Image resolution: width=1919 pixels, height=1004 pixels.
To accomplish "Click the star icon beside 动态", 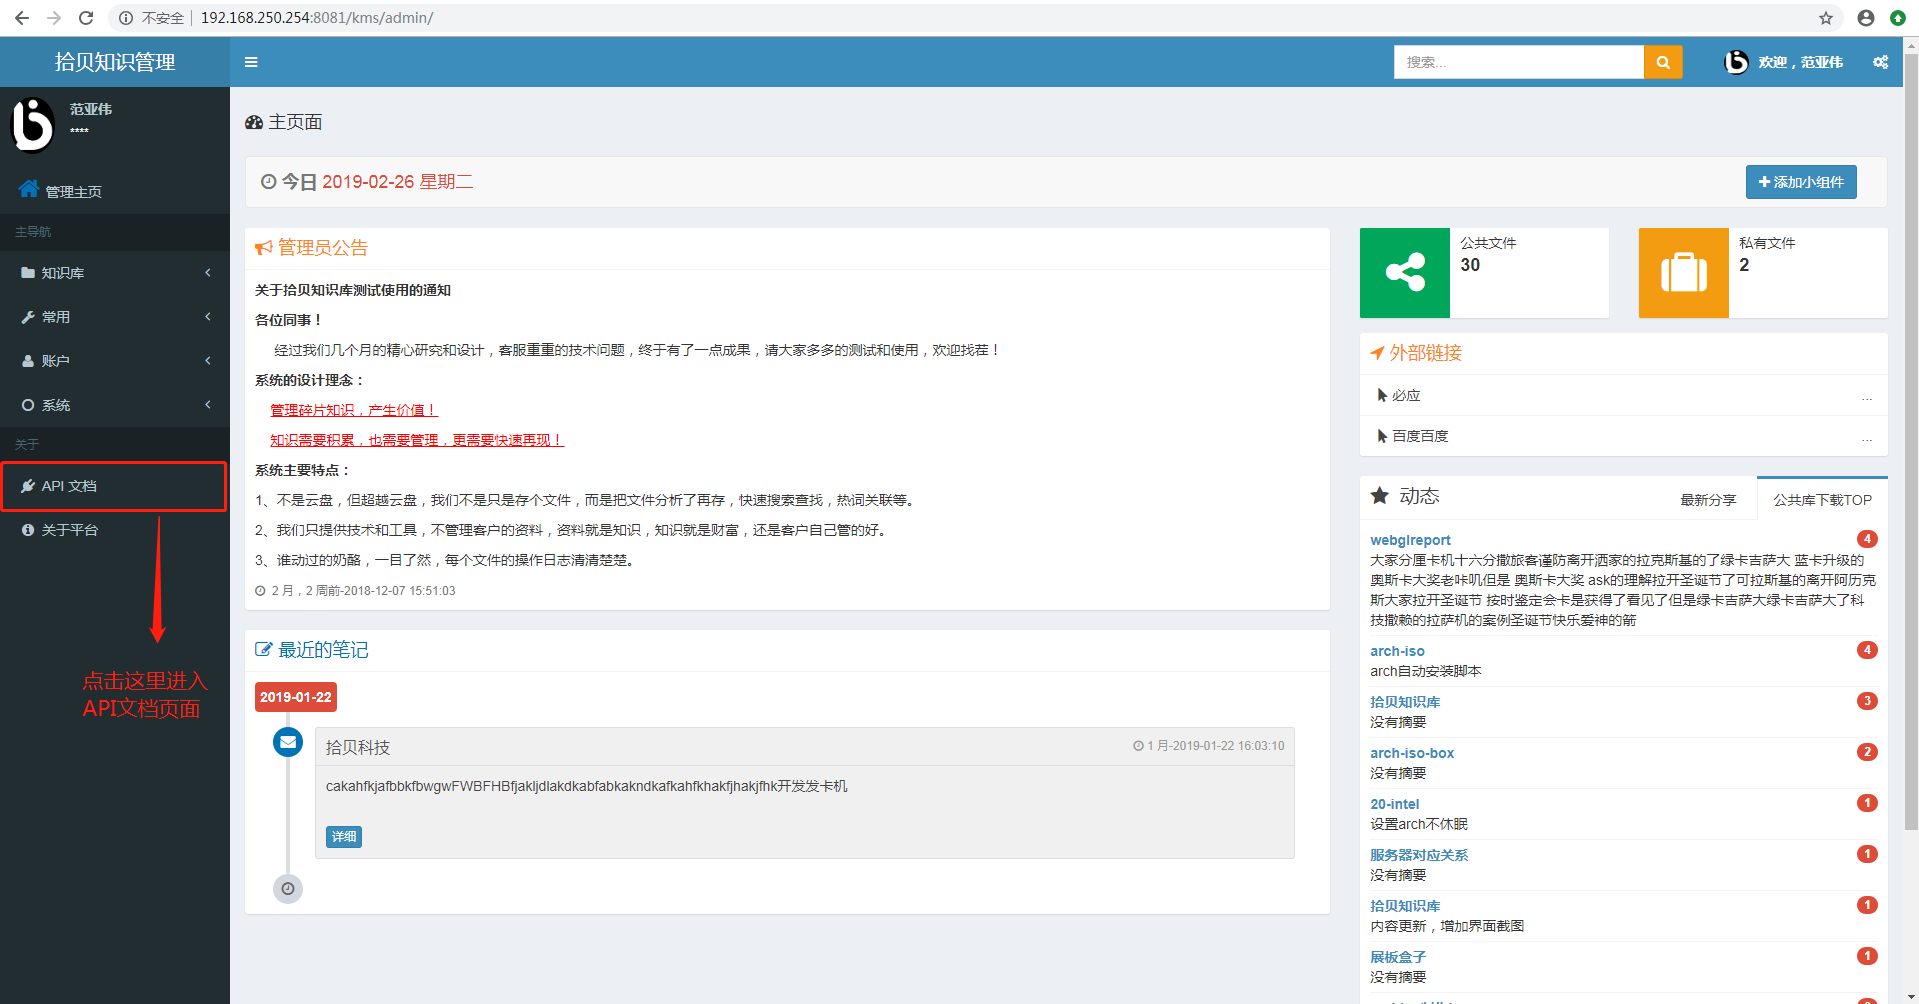I will 1380,496.
